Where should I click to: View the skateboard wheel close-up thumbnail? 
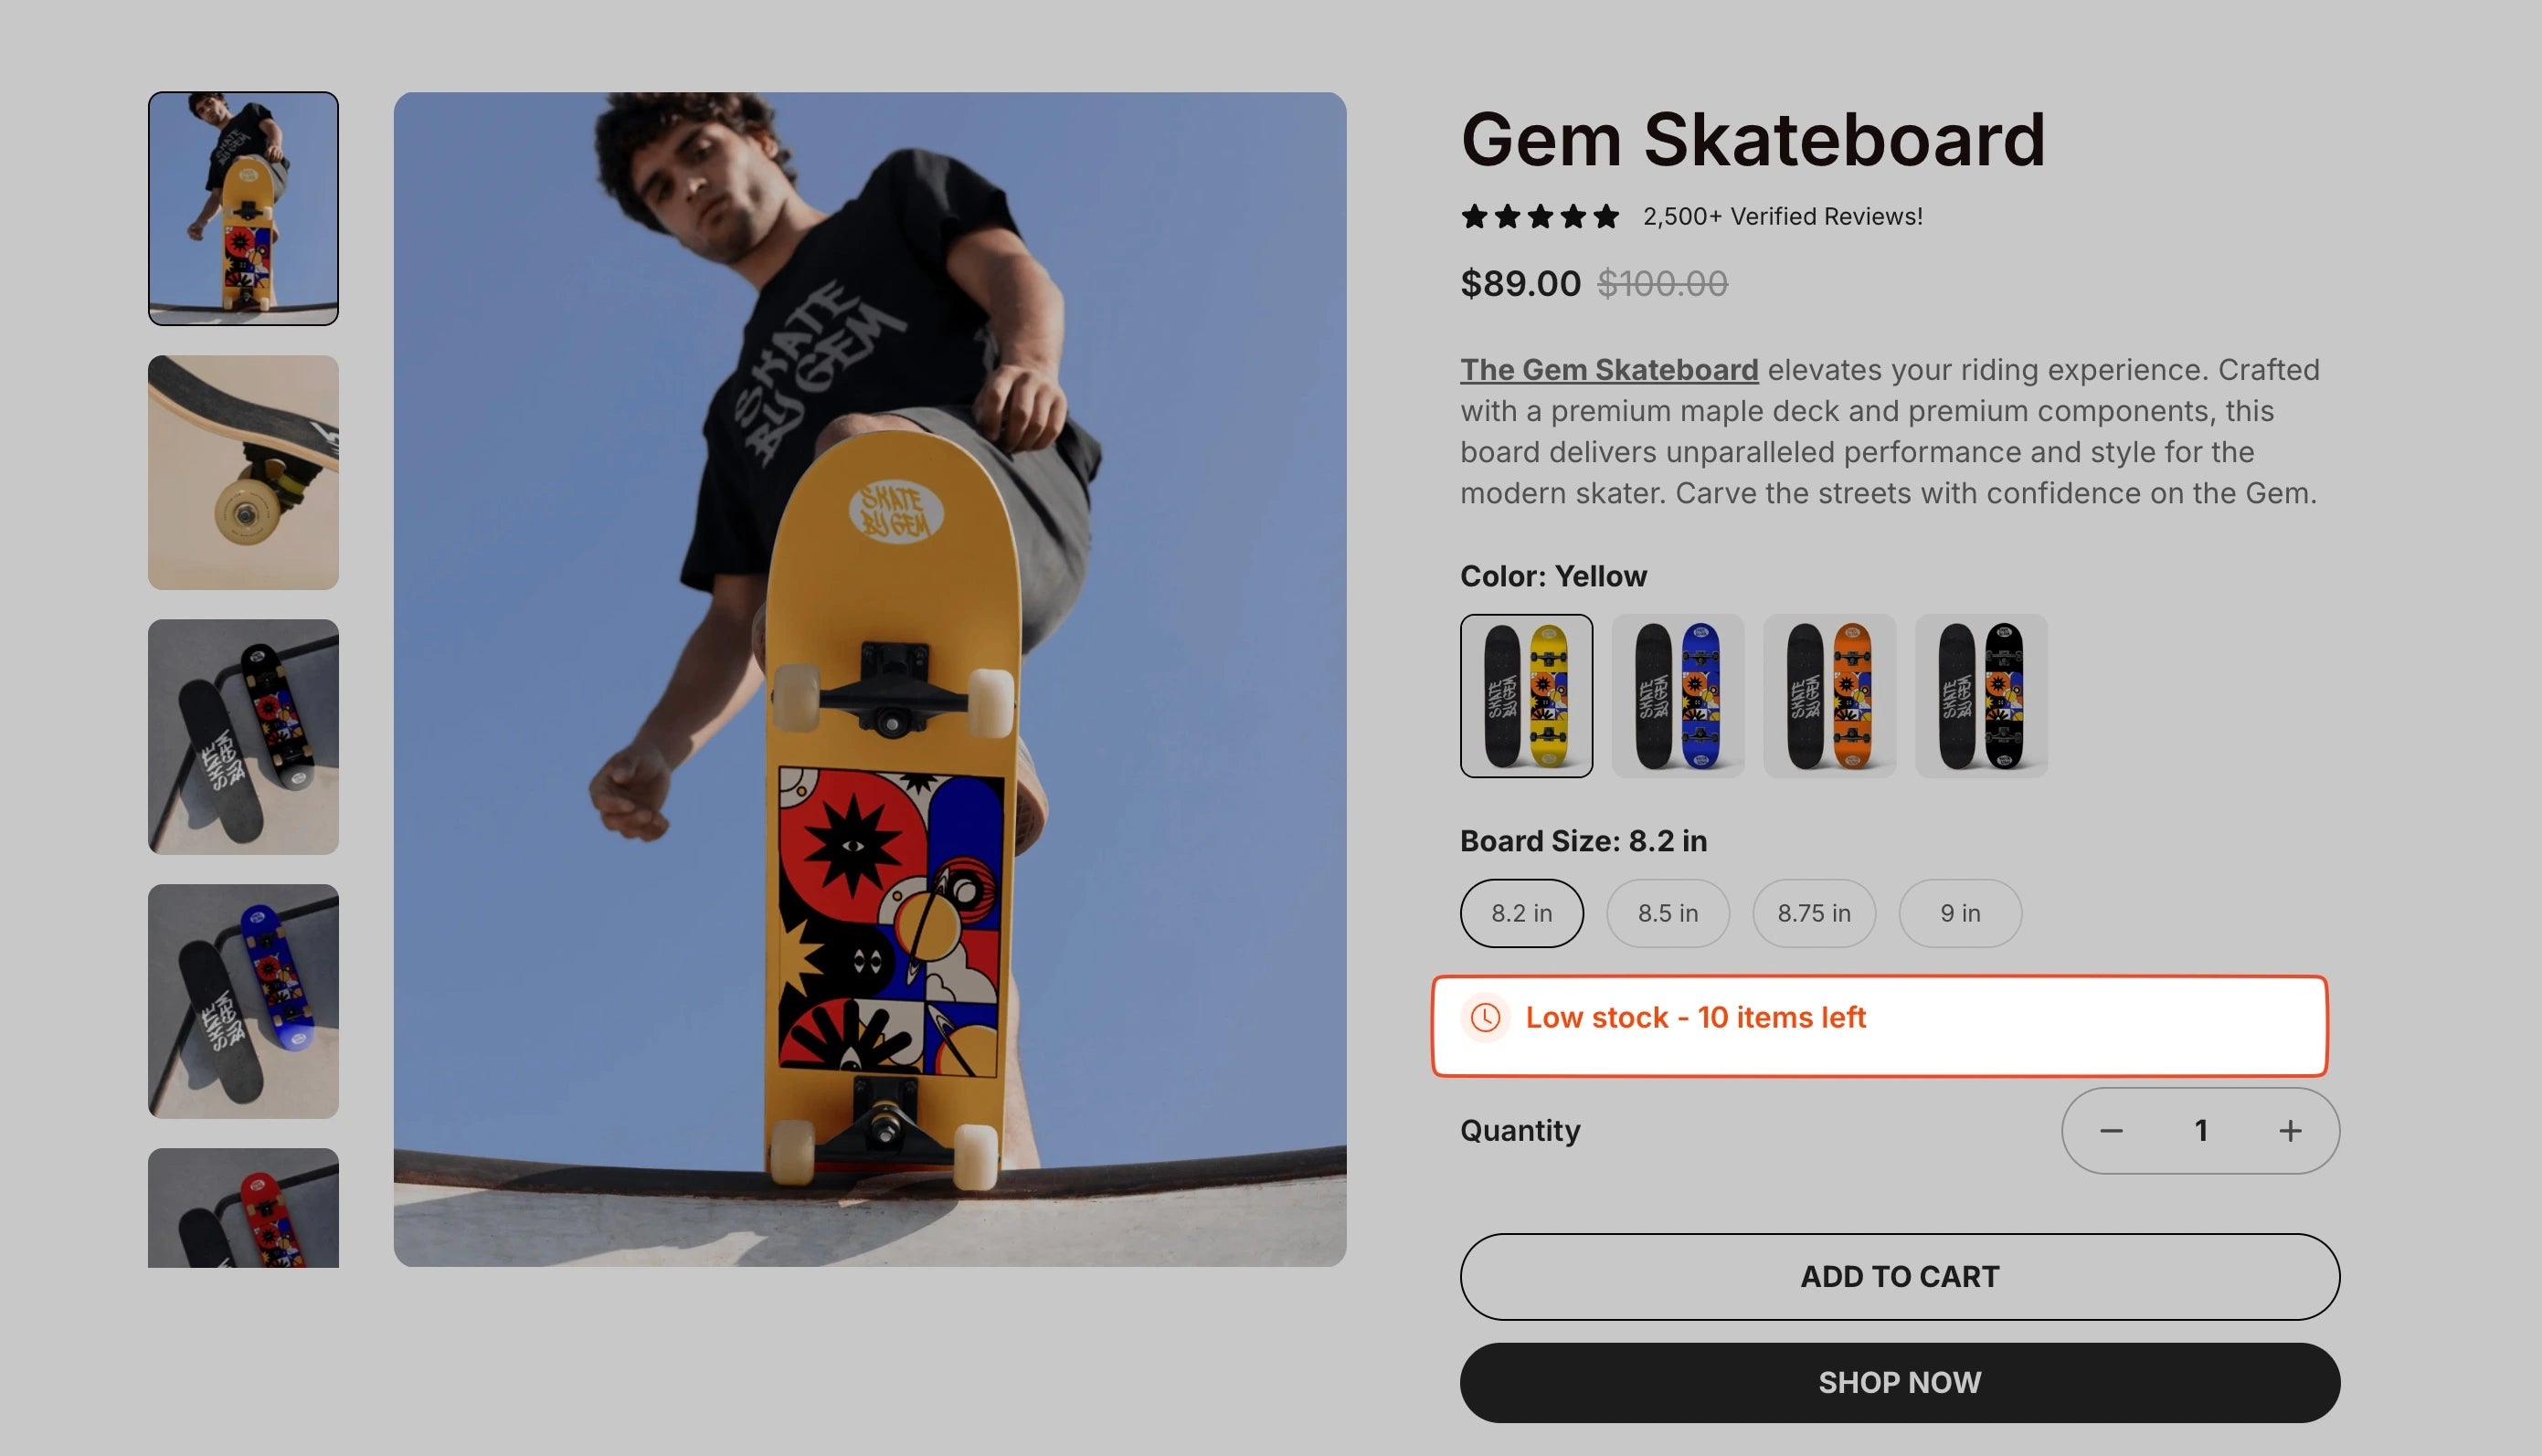pyautogui.click(x=243, y=473)
